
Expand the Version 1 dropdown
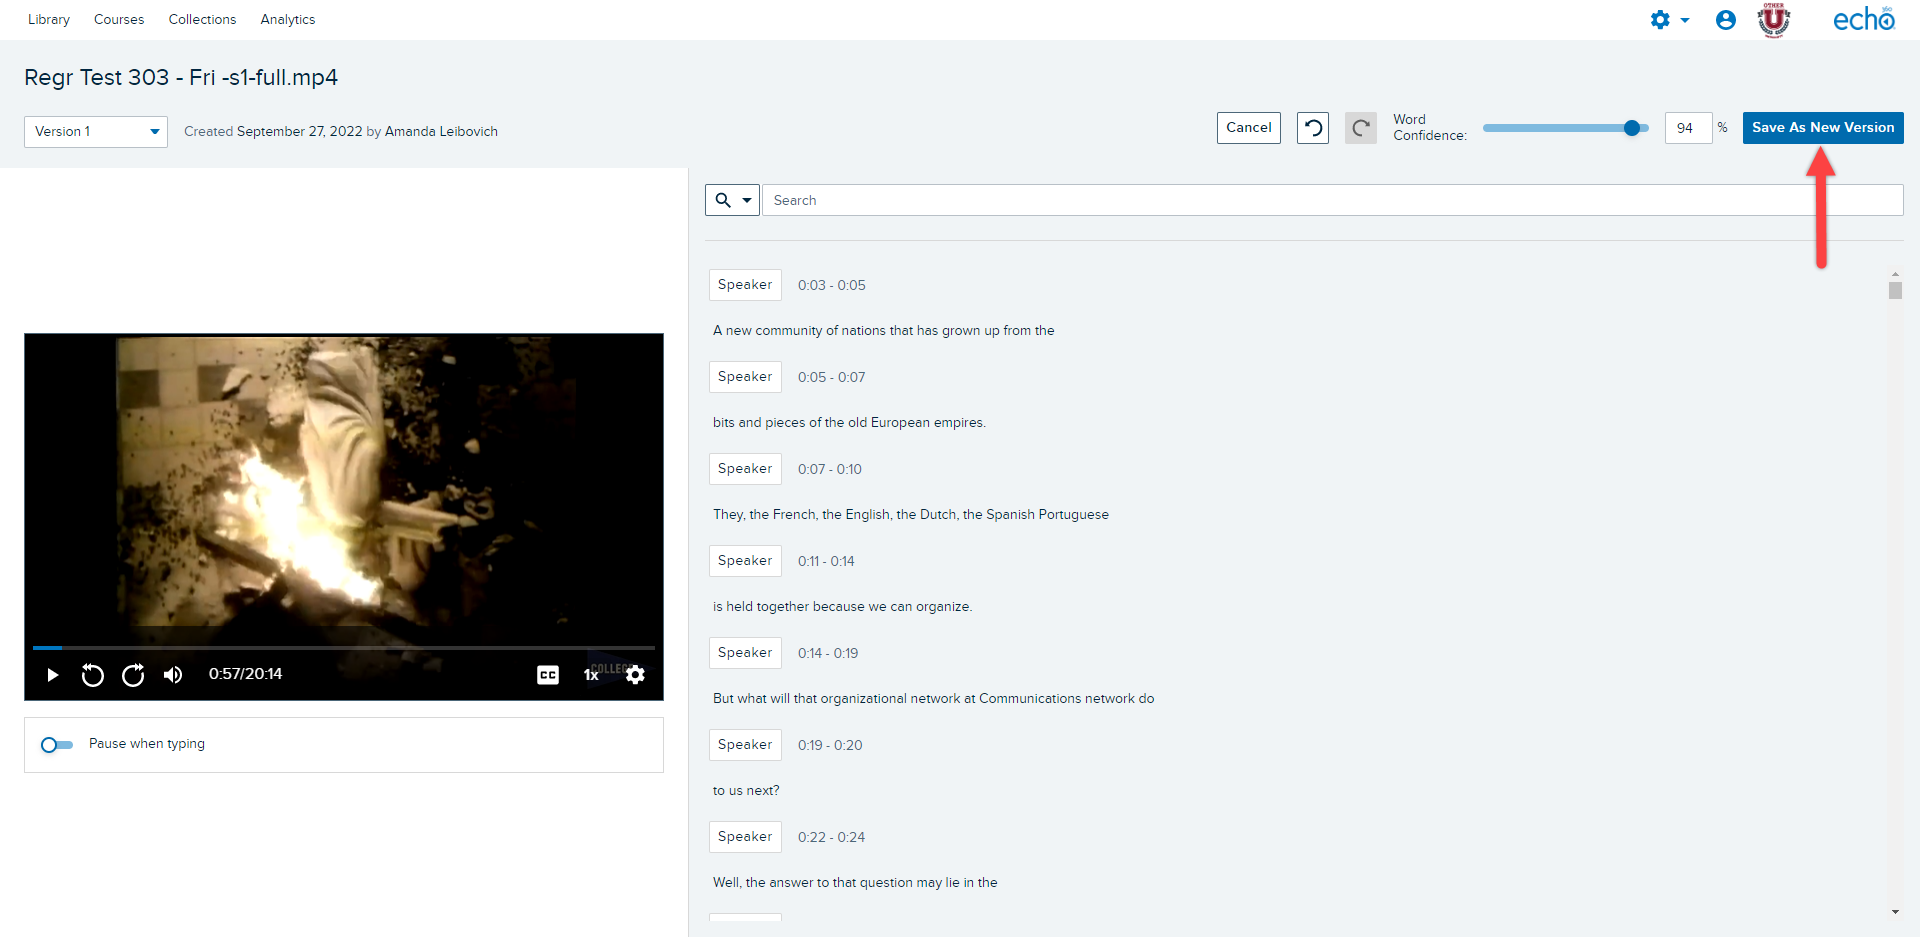click(x=96, y=132)
